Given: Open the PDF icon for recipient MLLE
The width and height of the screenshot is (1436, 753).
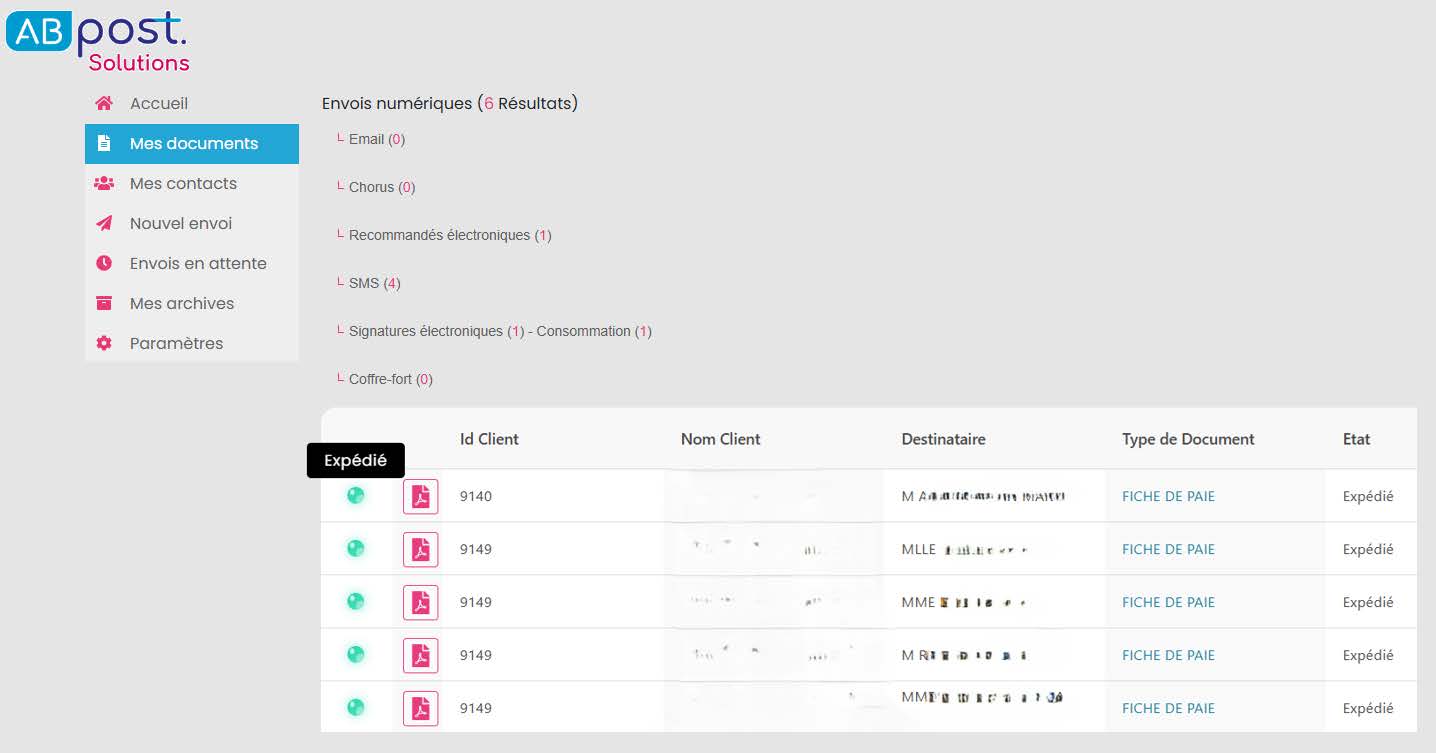Looking at the screenshot, I should click(x=420, y=549).
